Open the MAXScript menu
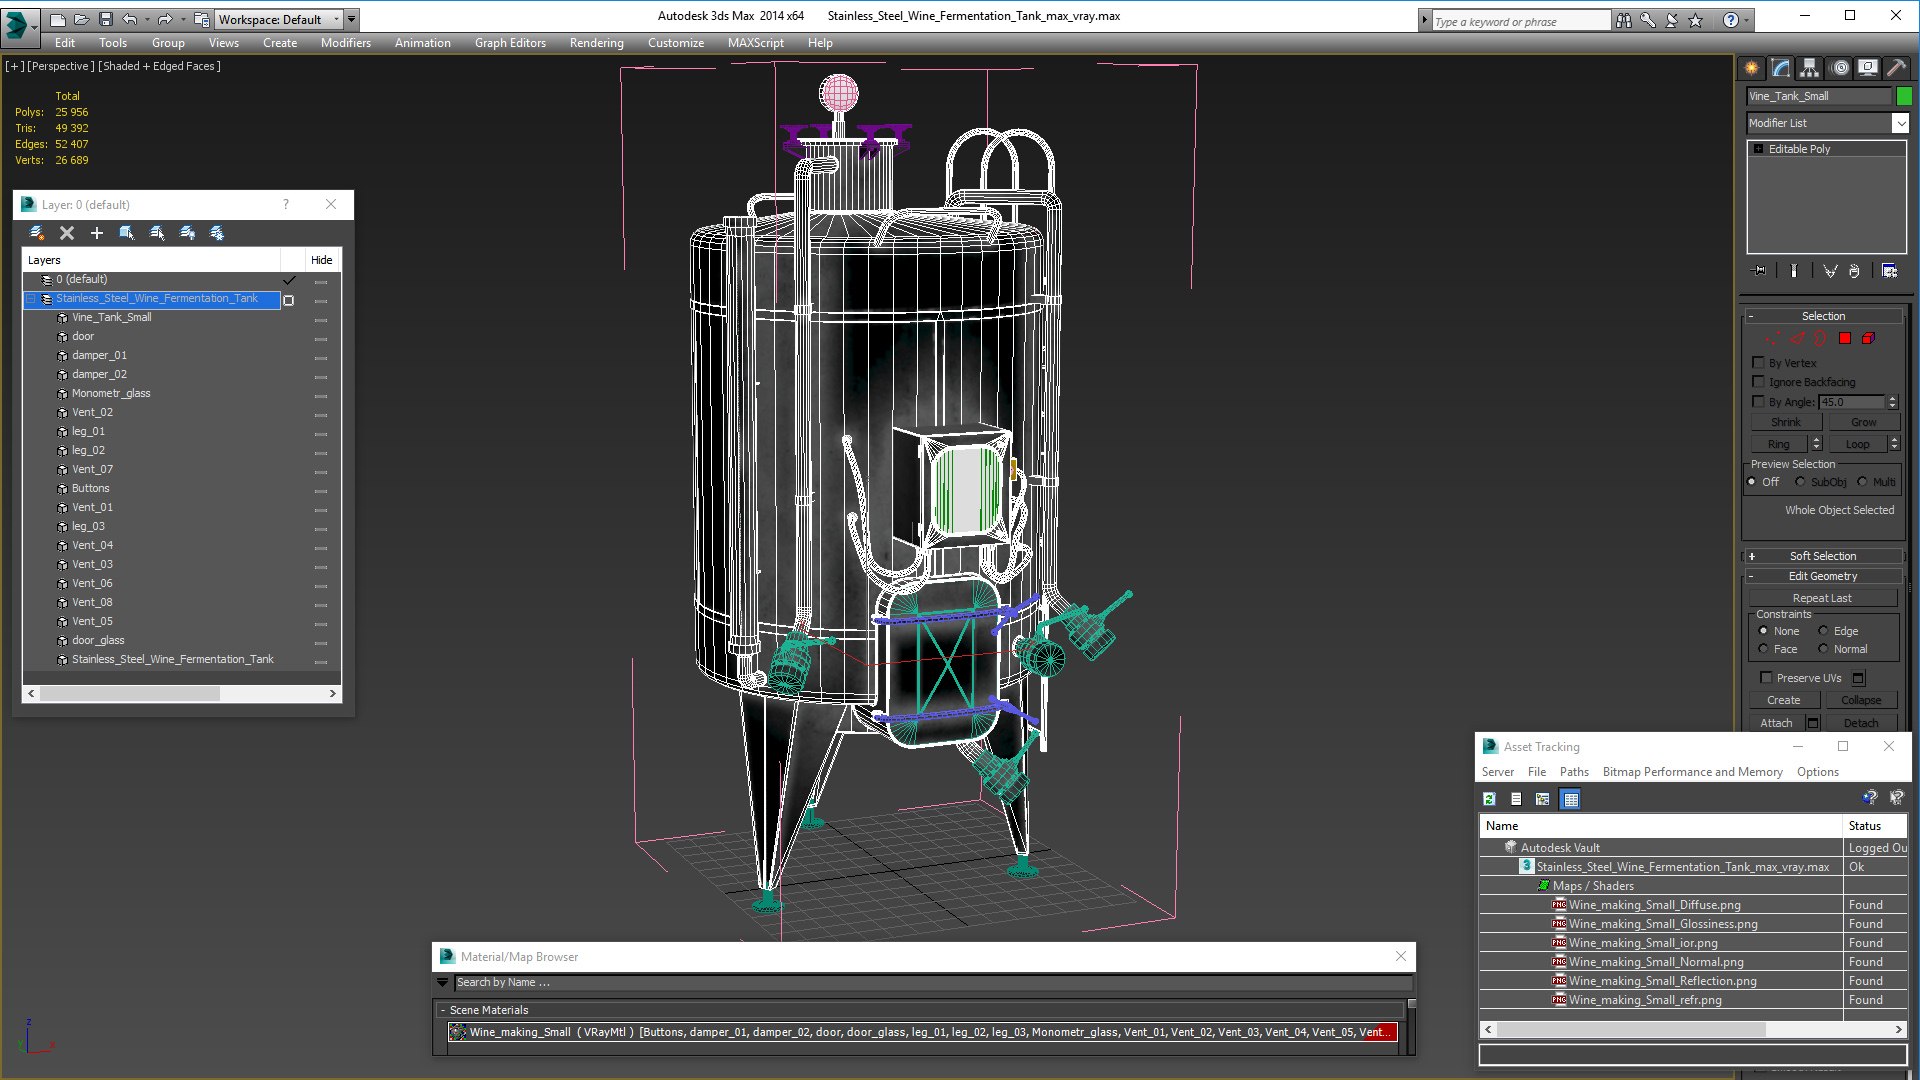 tap(755, 43)
